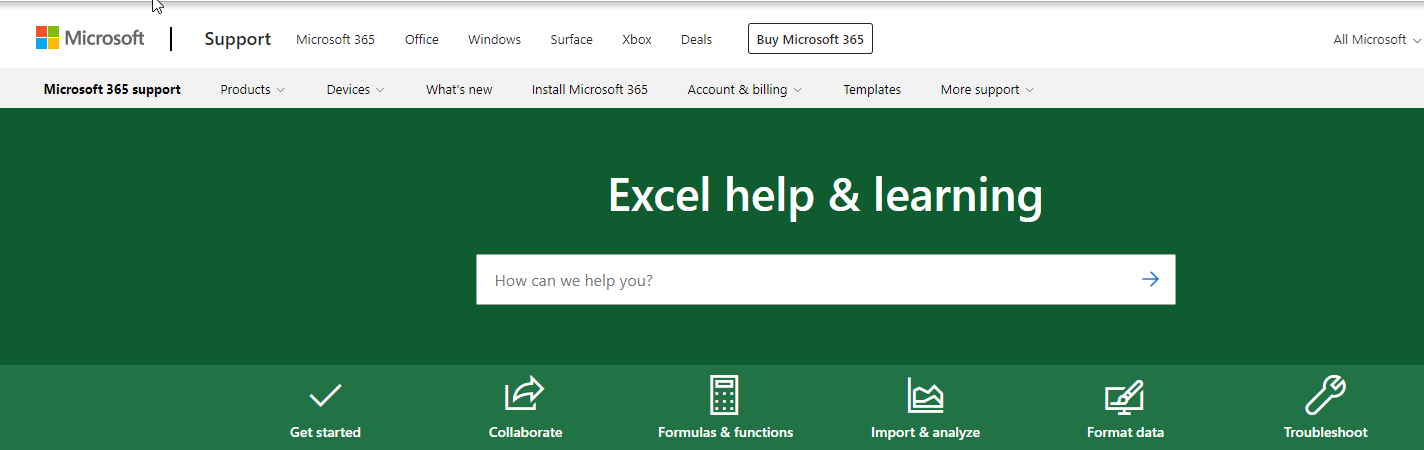Image resolution: width=1424 pixels, height=450 pixels.
Task: Select the Formulas & functions calculator icon
Action: coord(724,395)
